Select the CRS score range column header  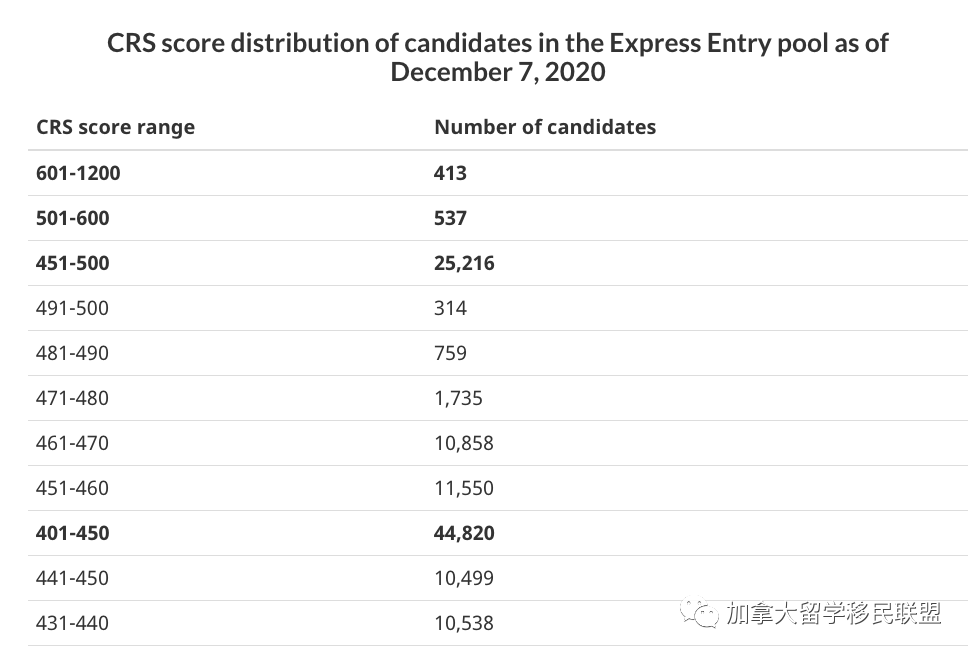[115, 127]
